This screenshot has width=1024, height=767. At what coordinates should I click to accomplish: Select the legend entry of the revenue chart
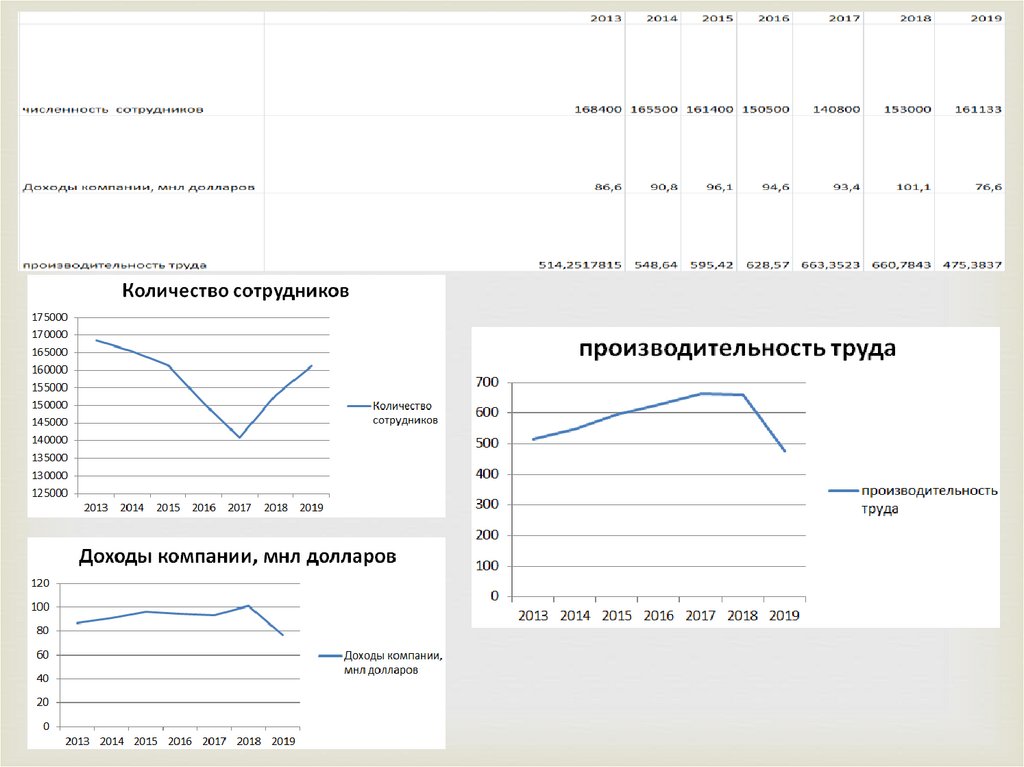[x=392, y=663]
